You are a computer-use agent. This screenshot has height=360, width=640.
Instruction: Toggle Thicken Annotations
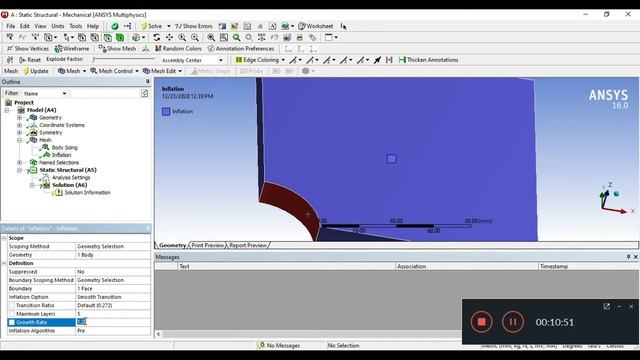429,60
